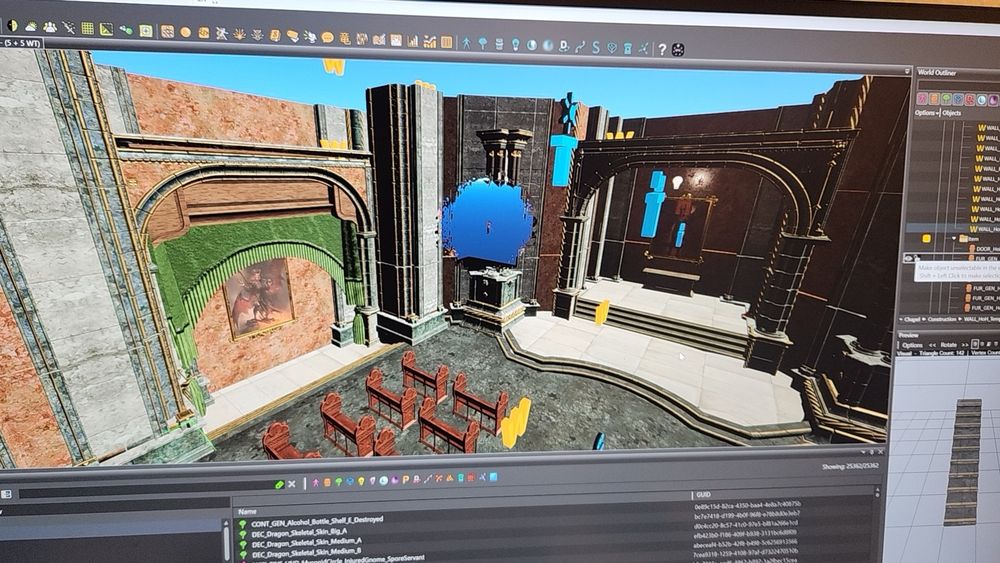Click the sun-and-cloud atmosphere toolbar icon
This screenshot has height=563, width=1000.
click(30, 27)
